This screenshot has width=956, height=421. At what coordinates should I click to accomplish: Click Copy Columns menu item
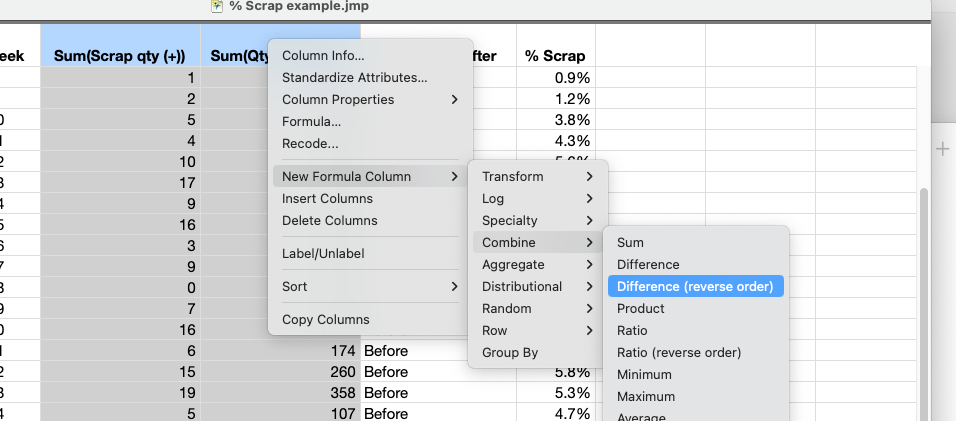pyautogui.click(x=325, y=320)
